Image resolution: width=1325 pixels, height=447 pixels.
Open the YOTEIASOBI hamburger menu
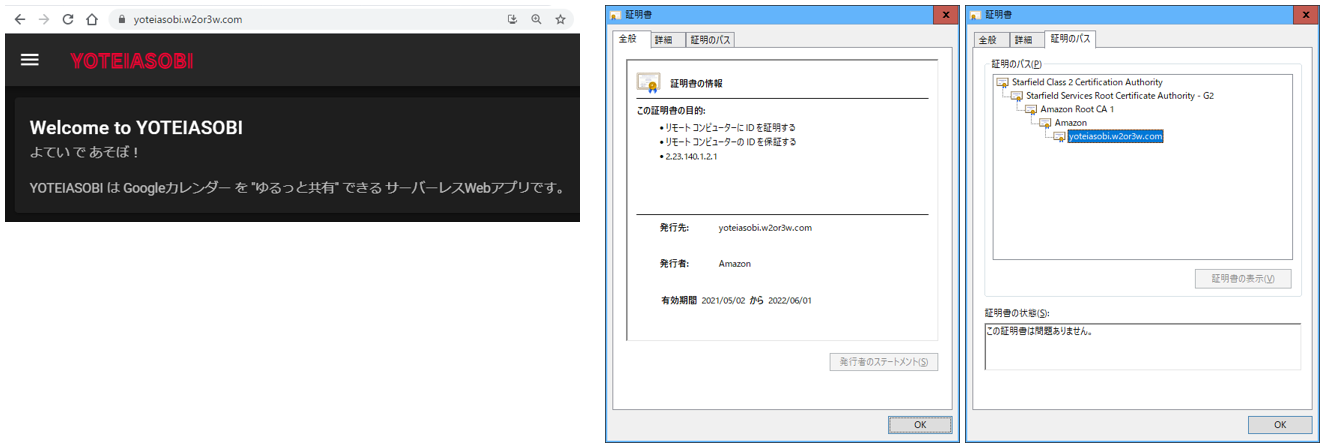(x=30, y=60)
